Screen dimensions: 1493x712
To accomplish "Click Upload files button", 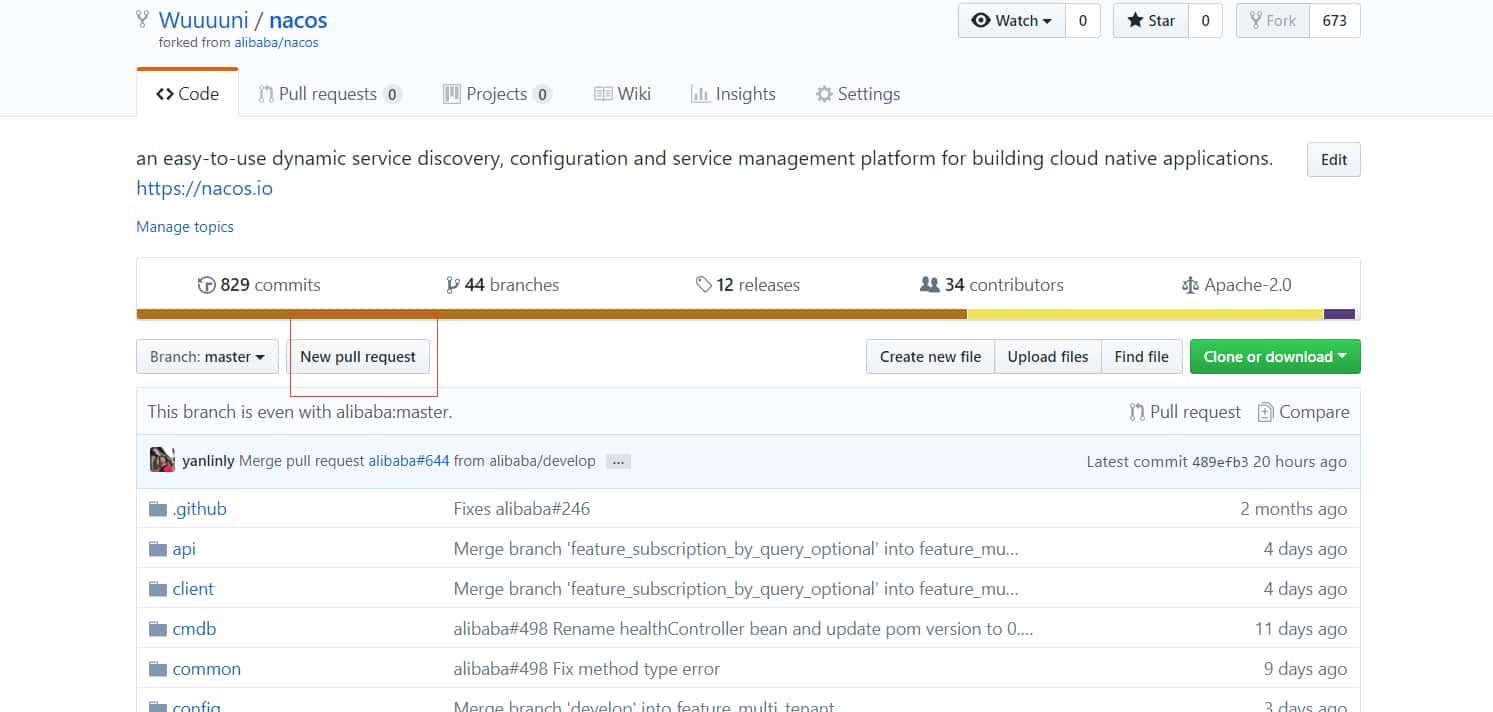I will click(1048, 357).
